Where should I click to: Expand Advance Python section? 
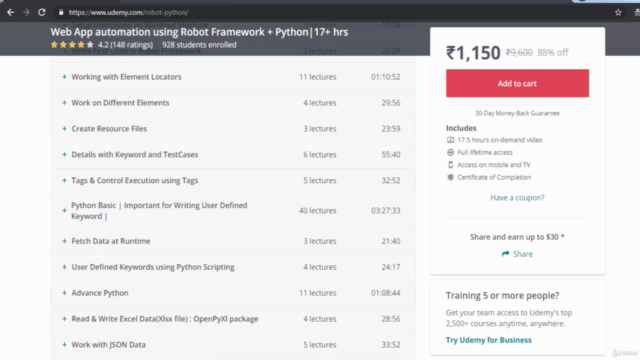tap(233, 293)
